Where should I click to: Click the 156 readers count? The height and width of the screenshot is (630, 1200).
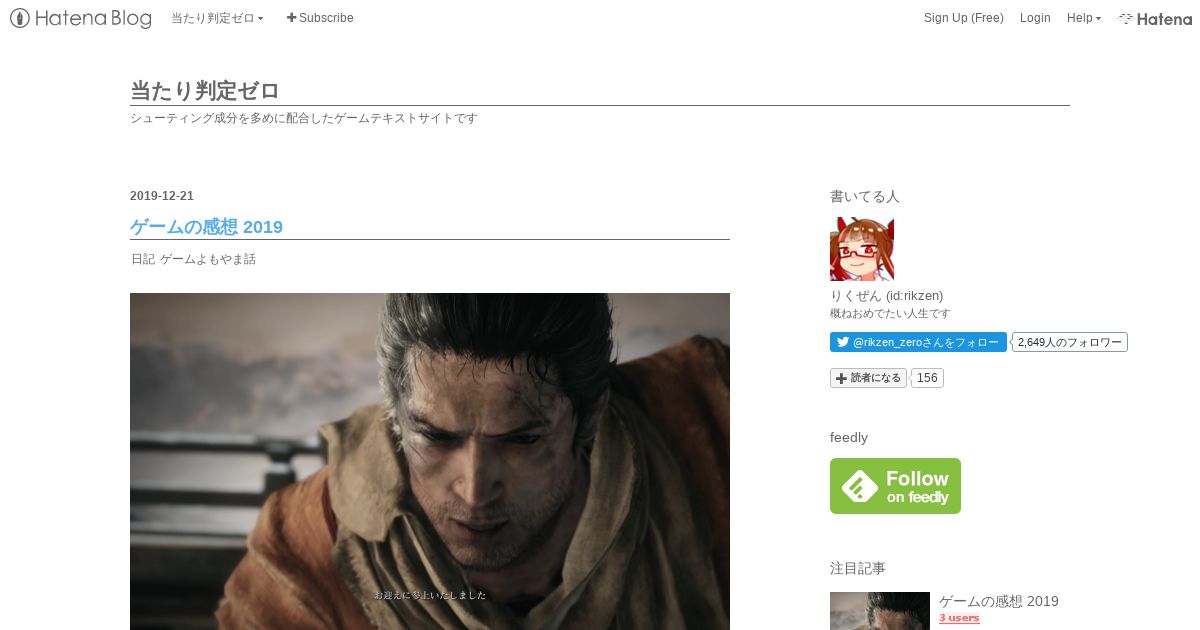click(927, 378)
